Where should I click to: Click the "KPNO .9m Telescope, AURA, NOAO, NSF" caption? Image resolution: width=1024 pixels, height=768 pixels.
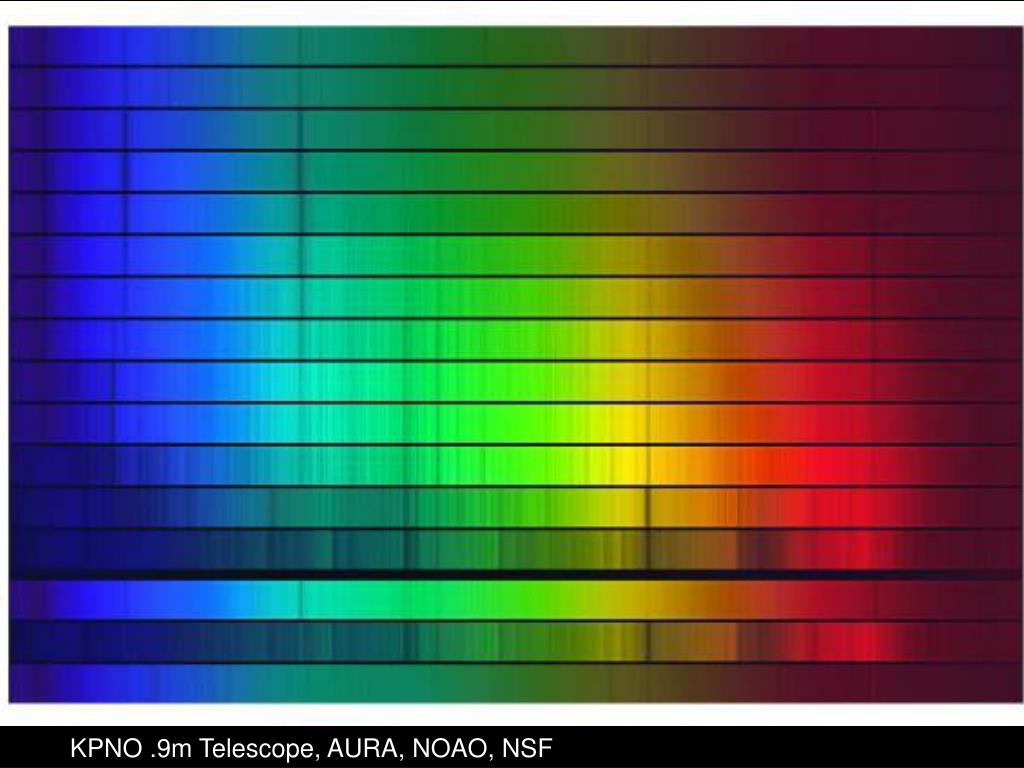click(x=311, y=748)
